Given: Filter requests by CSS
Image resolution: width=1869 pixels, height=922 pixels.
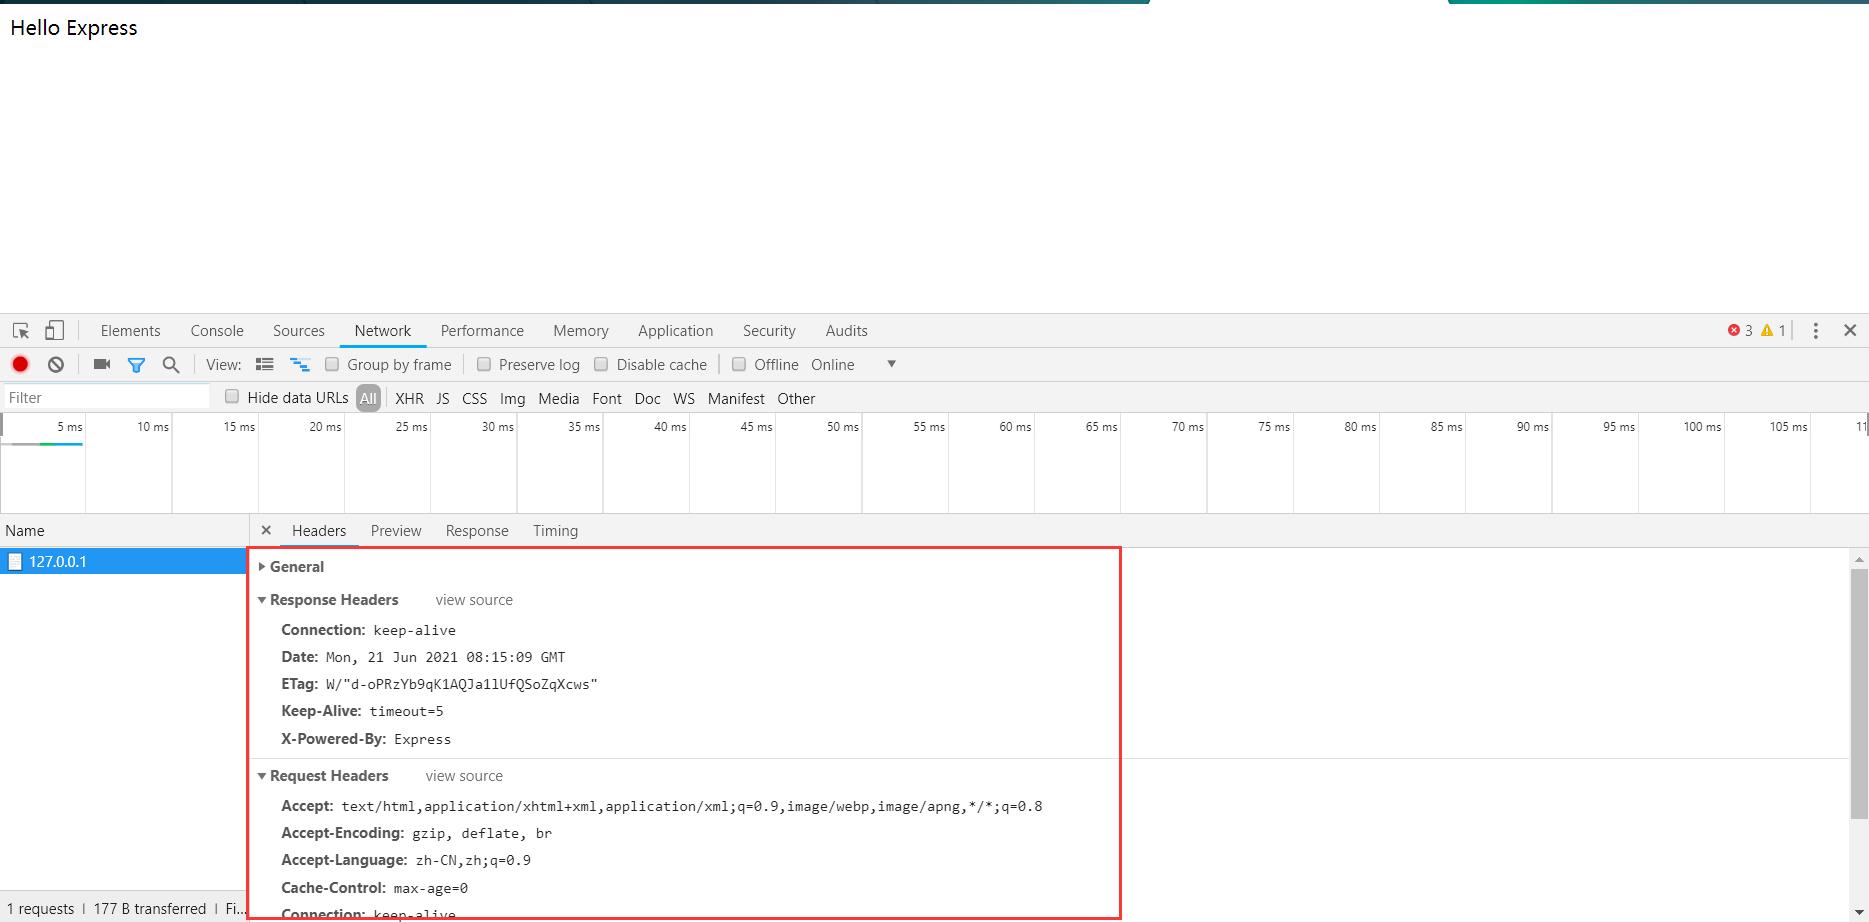Looking at the screenshot, I should (475, 398).
